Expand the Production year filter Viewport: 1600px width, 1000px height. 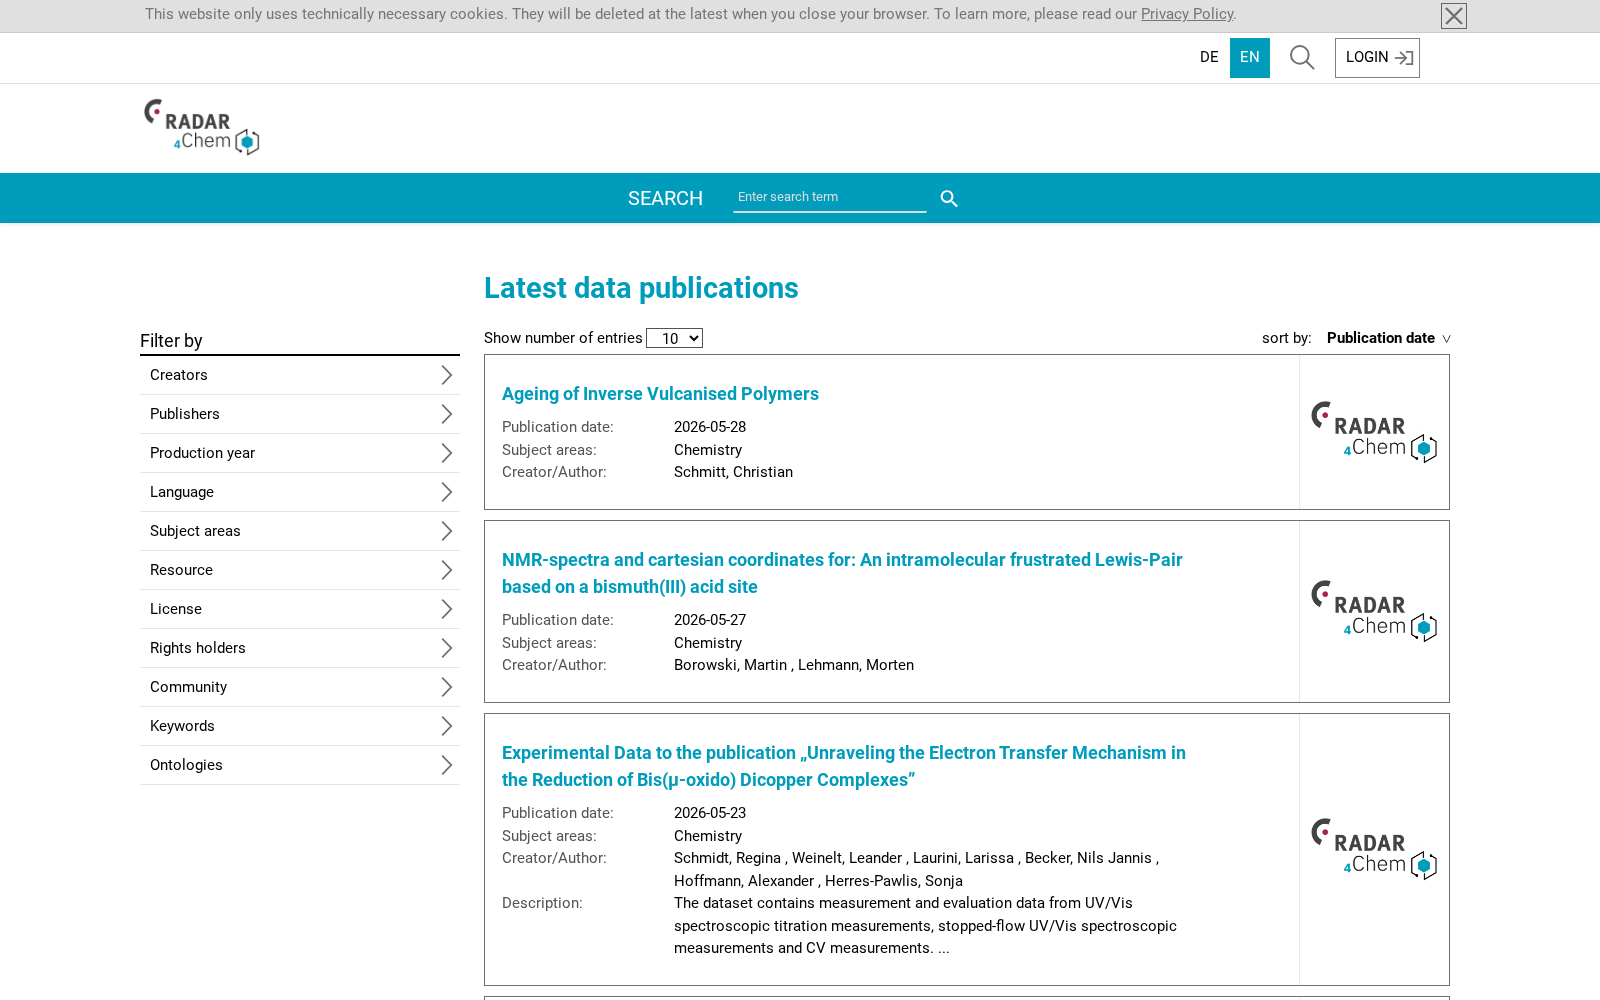[x=300, y=453]
